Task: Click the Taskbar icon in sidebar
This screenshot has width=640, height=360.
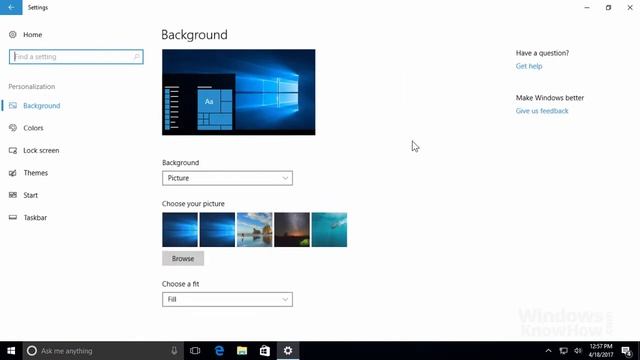Action: coord(13,218)
